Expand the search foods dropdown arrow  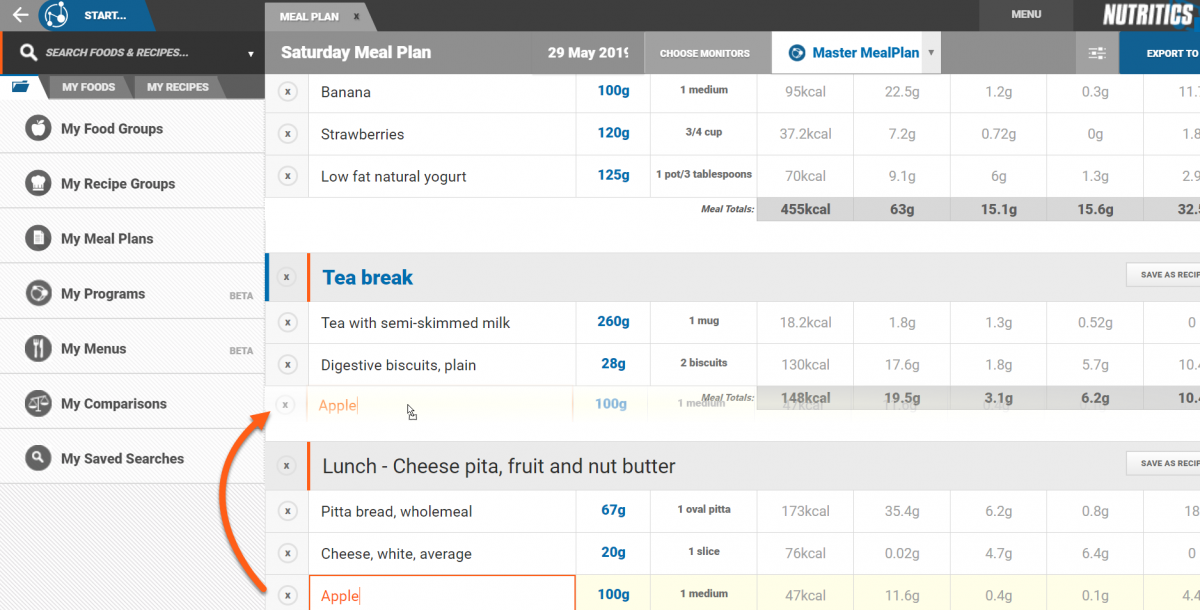tap(251, 54)
